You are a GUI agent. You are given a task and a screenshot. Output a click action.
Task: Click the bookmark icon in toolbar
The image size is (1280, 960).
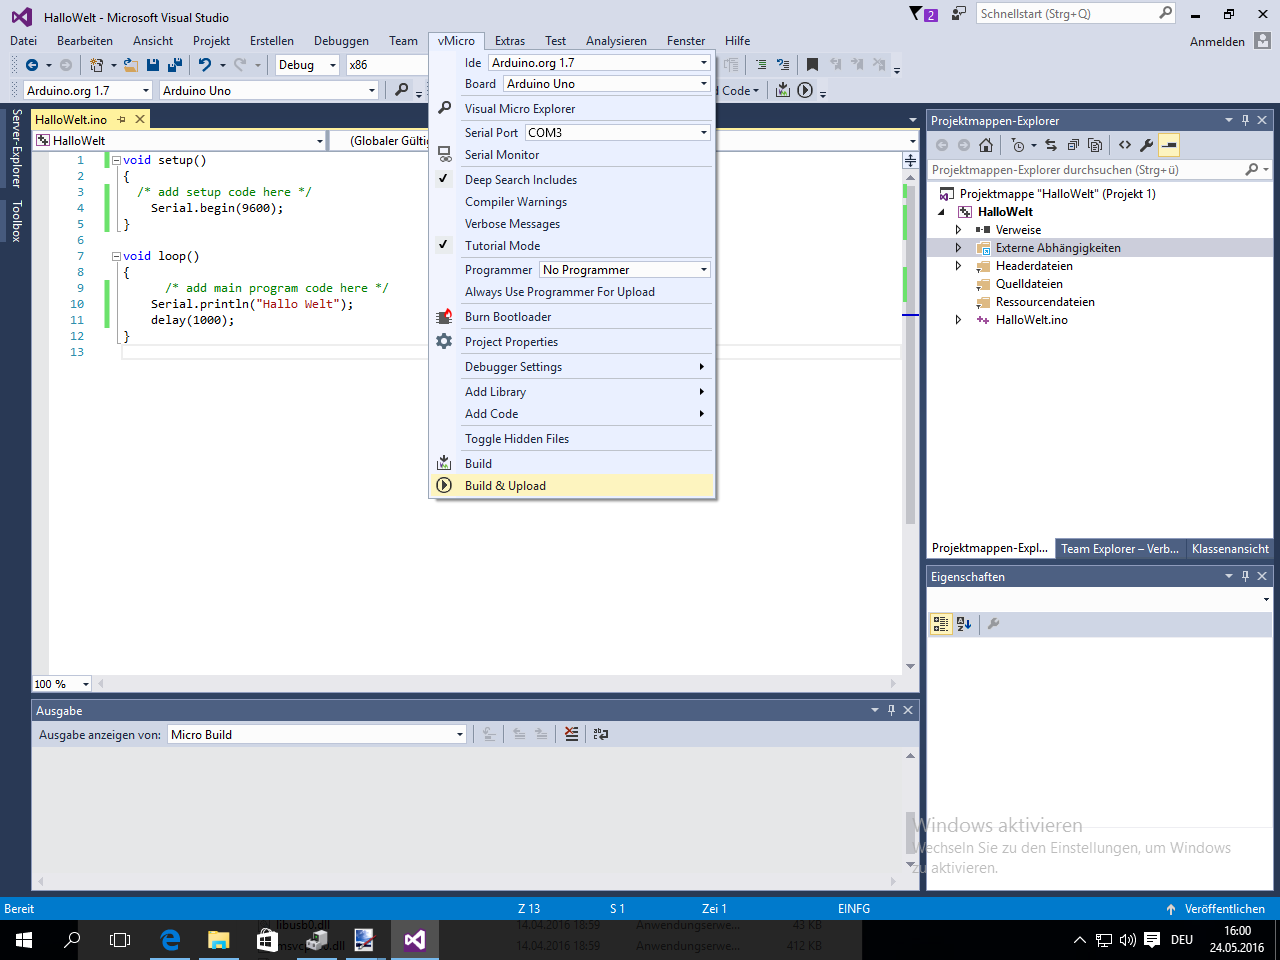(x=812, y=65)
